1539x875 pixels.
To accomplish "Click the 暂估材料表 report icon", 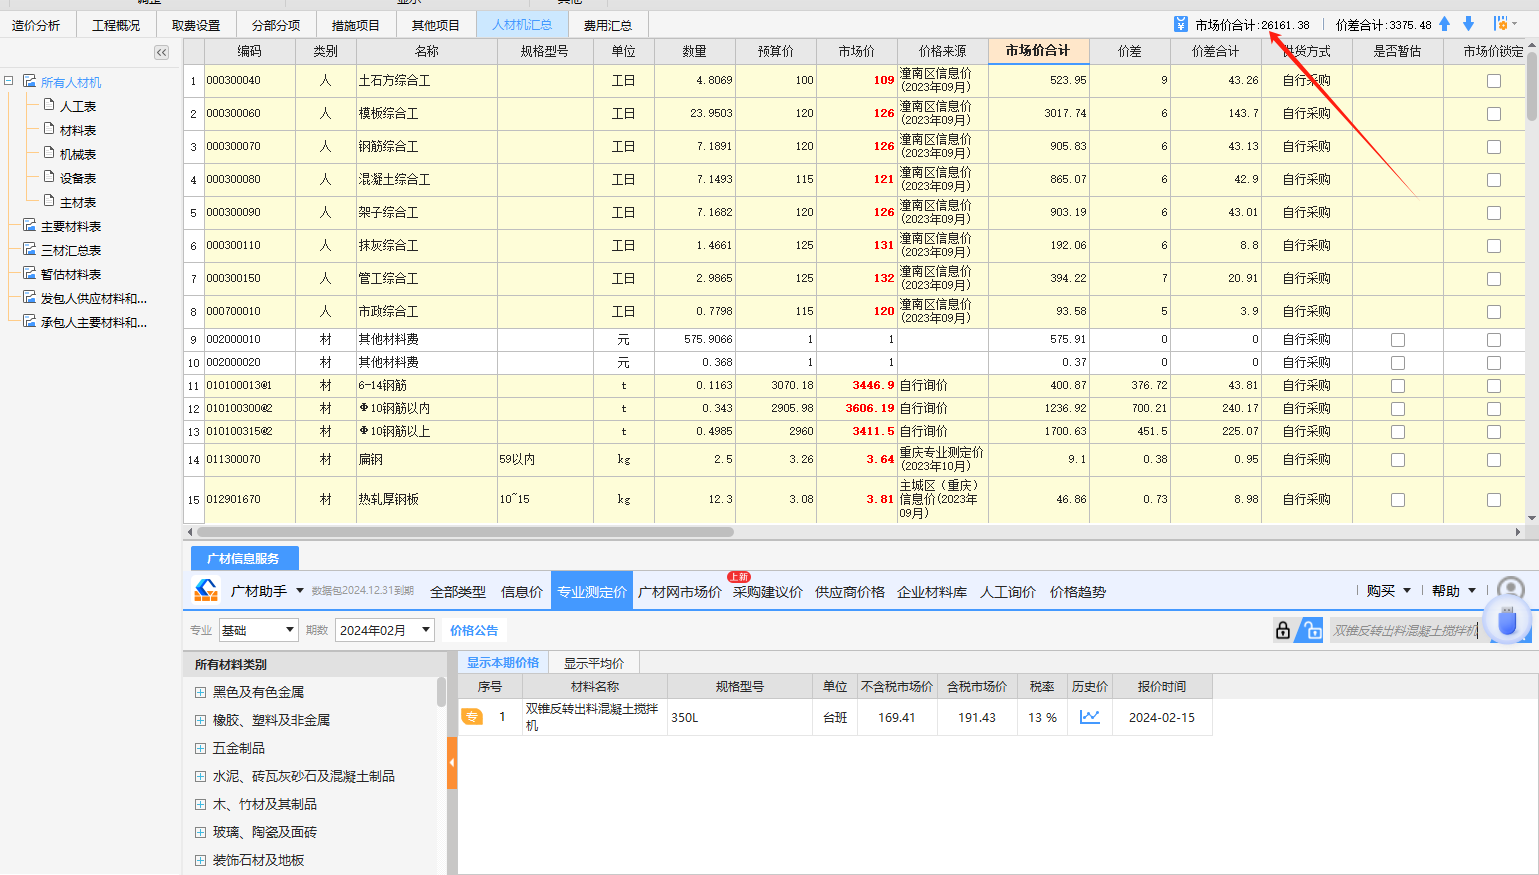I will (x=30, y=273).
